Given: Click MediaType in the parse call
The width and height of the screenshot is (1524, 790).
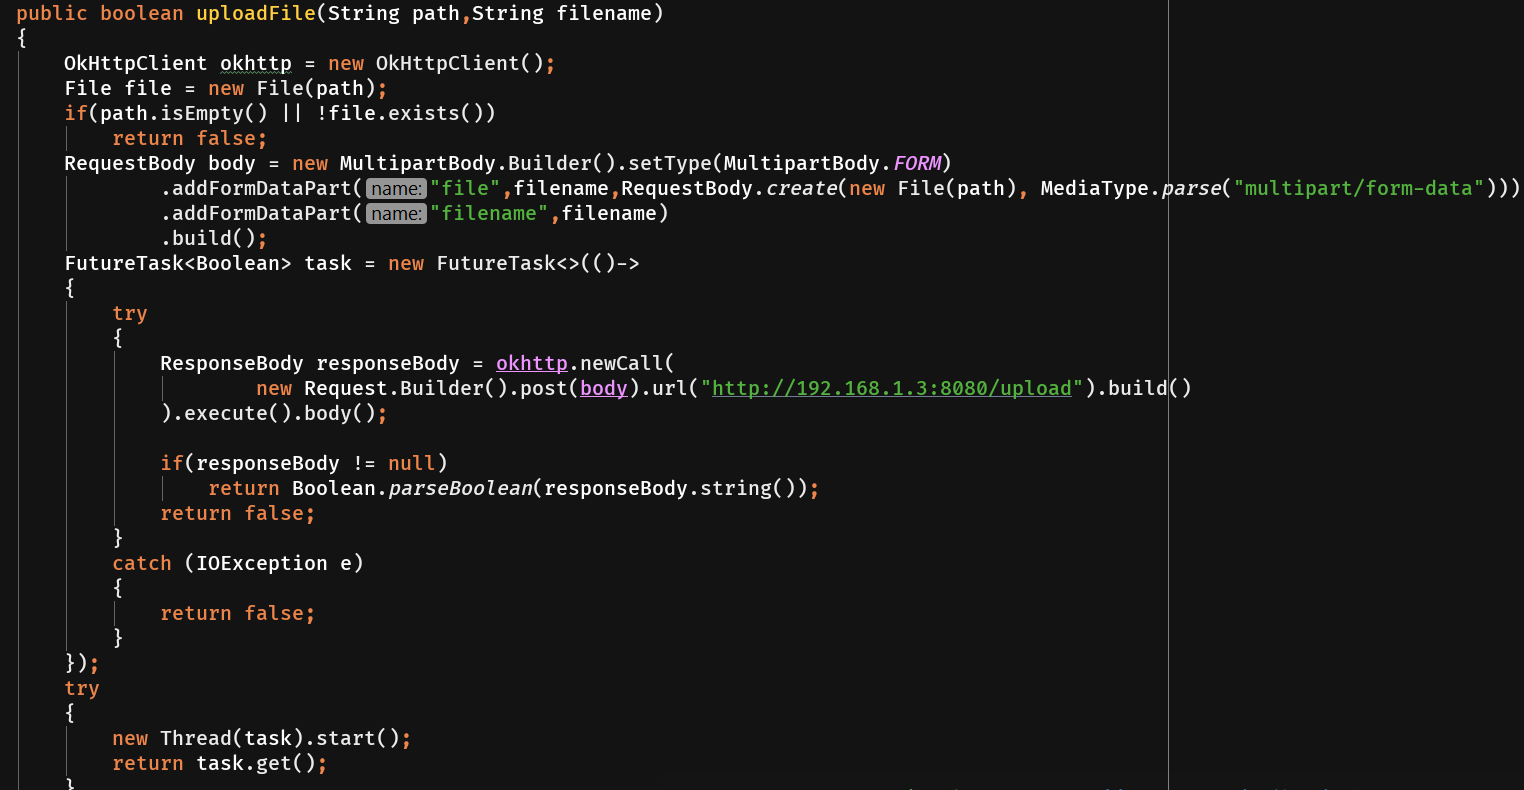Looking at the screenshot, I should click(x=1095, y=188).
